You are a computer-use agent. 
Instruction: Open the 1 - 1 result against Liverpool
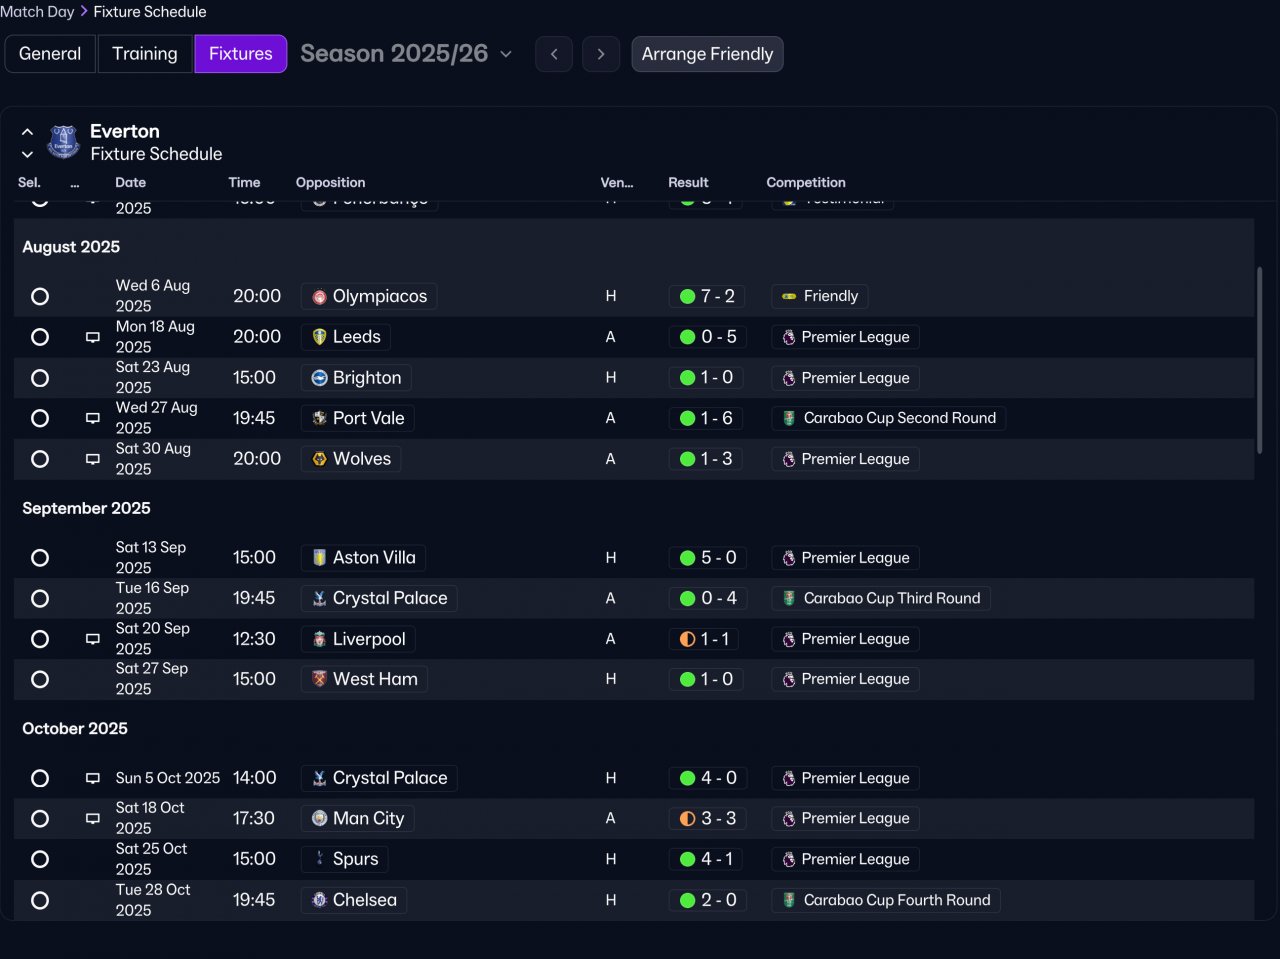[706, 639]
